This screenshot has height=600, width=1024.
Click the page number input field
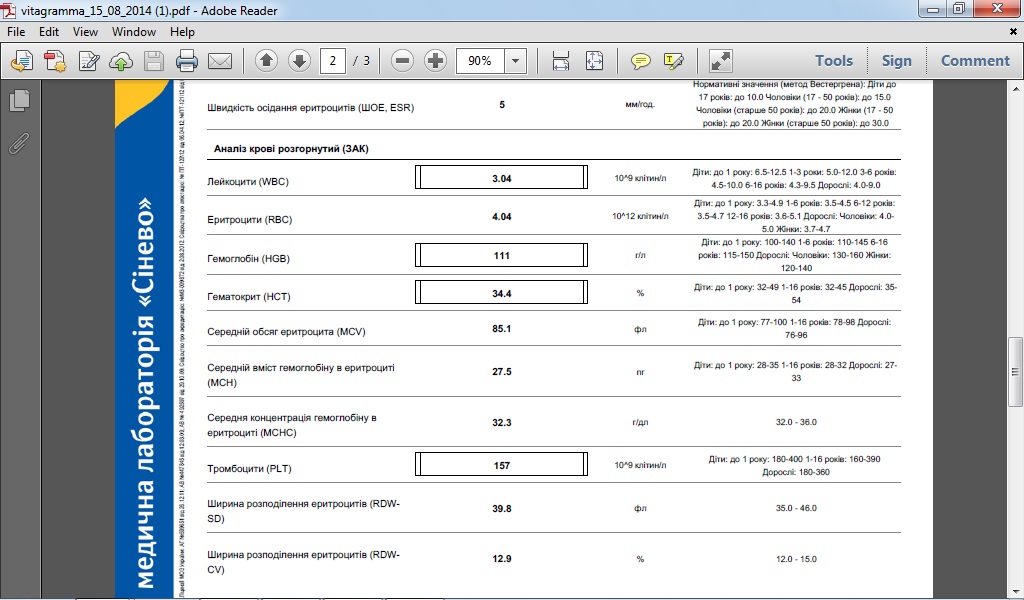(332, 61)
